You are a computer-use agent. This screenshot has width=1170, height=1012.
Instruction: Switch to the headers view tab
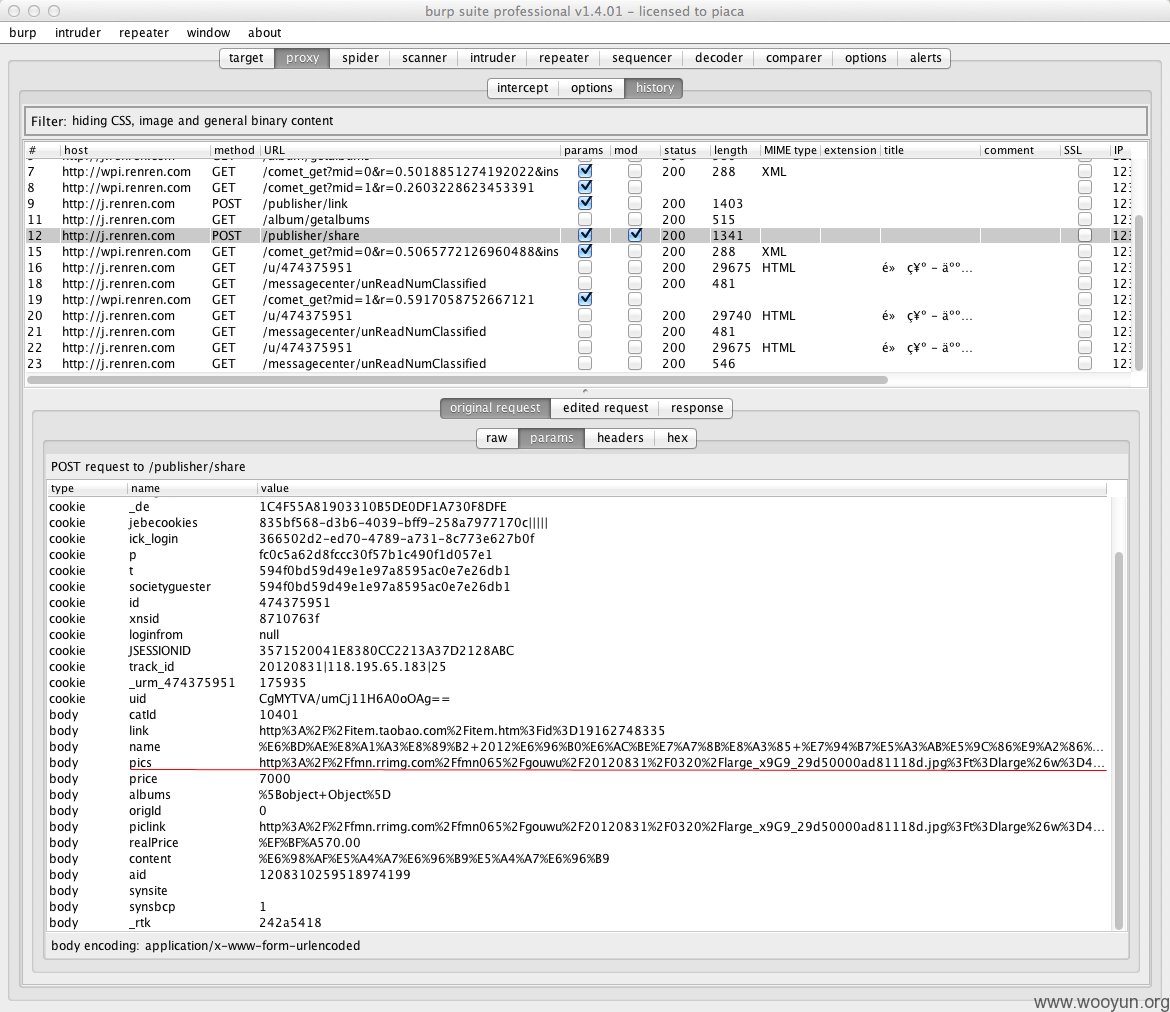pos(620,438)
